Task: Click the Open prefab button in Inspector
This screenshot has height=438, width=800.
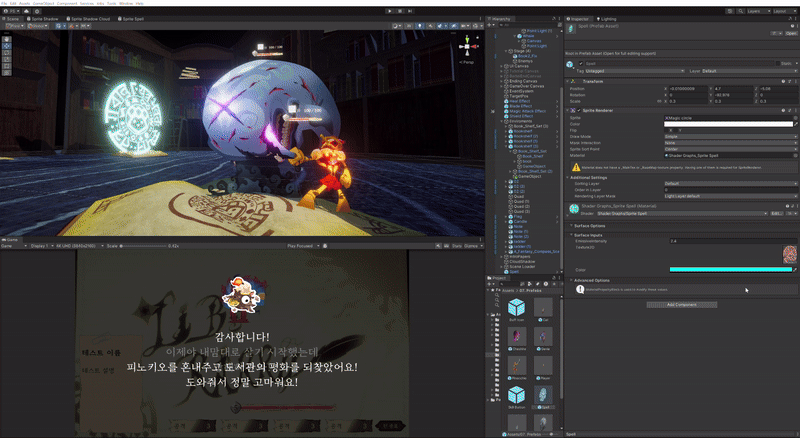Action: pyautogui.click(x=790, y=33)
